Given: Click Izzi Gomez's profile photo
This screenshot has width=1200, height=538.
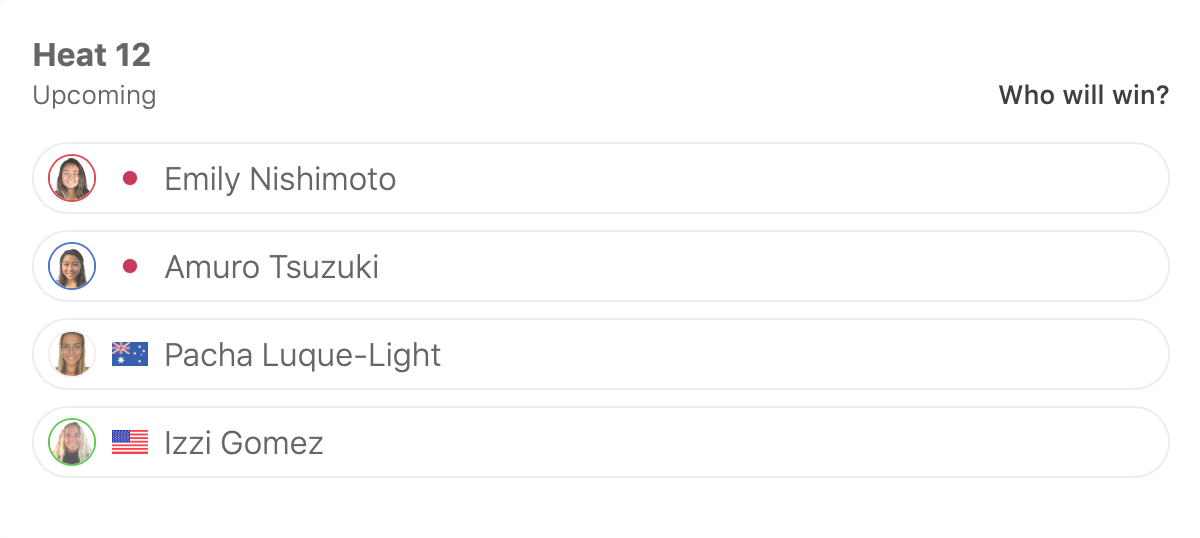Looking at the screenshot, I should pos(72,443).
